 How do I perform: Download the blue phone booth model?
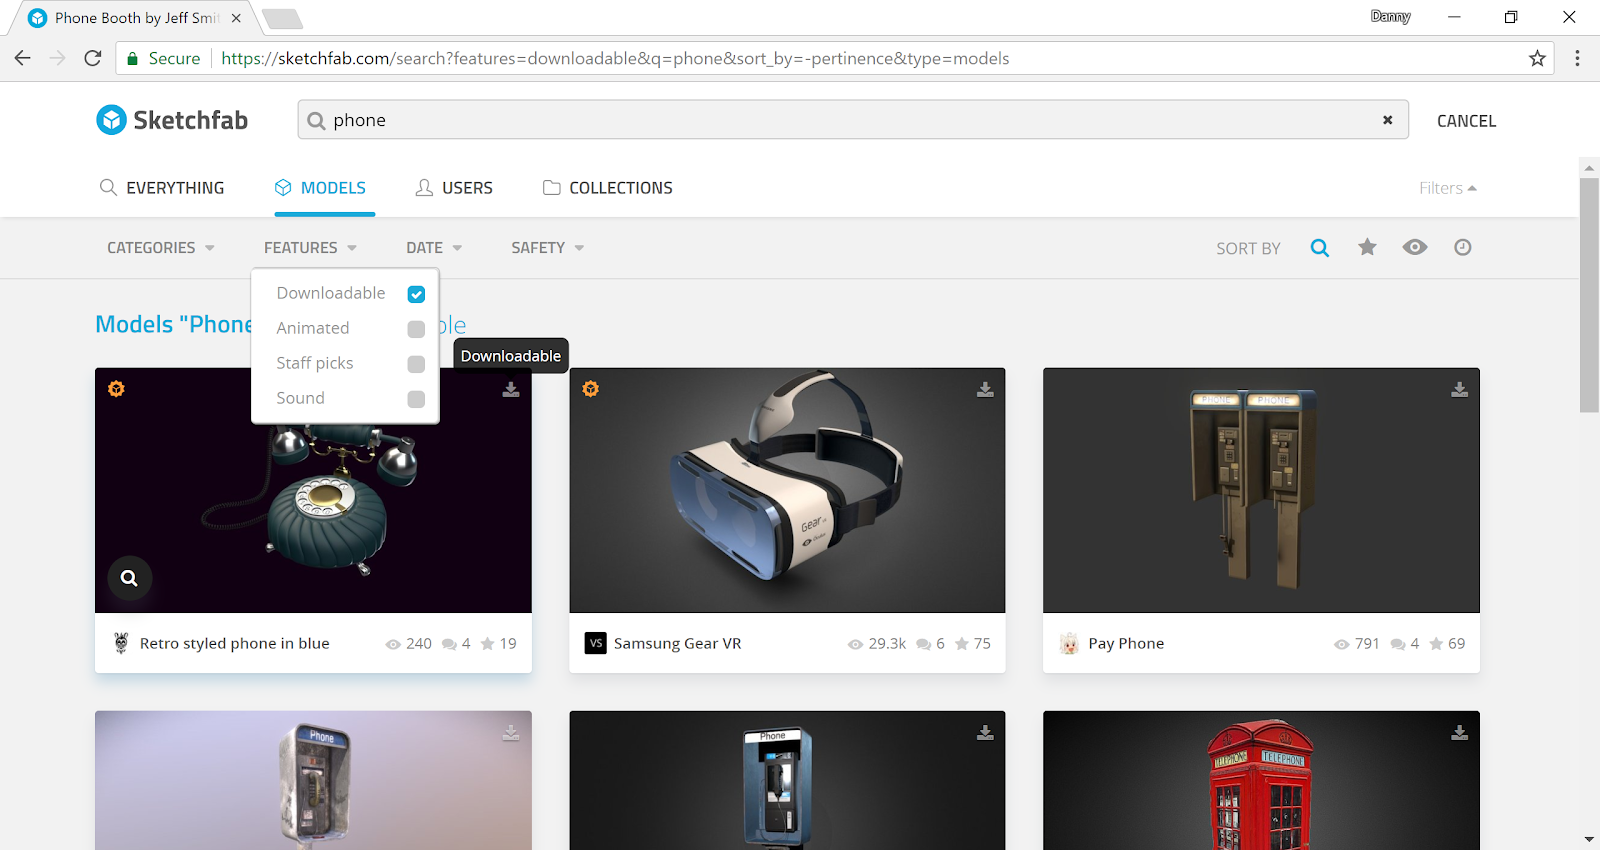pos(985,733)
